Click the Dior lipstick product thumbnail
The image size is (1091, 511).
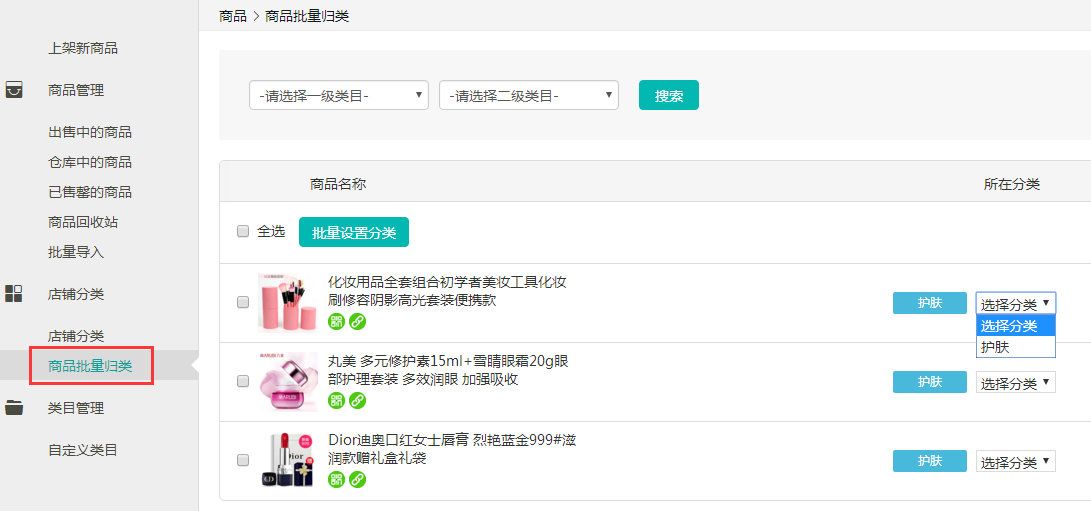(x=288, y=460)
